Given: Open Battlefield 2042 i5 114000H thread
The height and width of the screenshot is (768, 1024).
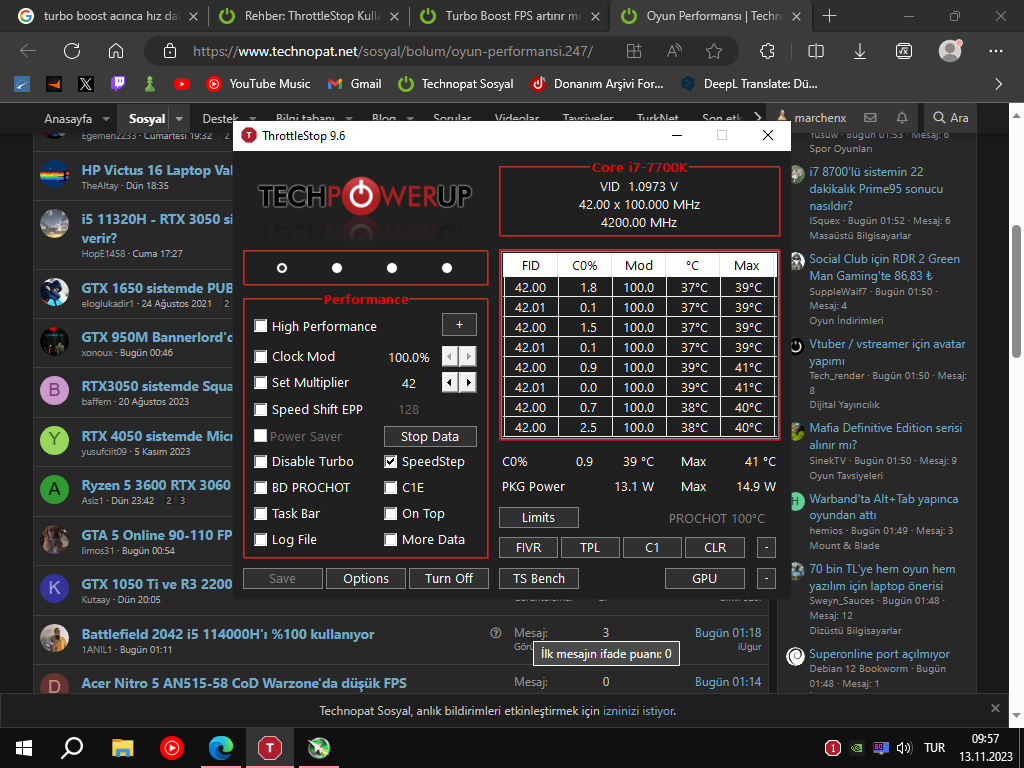Looking at the screenshot, I should pos(228,634).
